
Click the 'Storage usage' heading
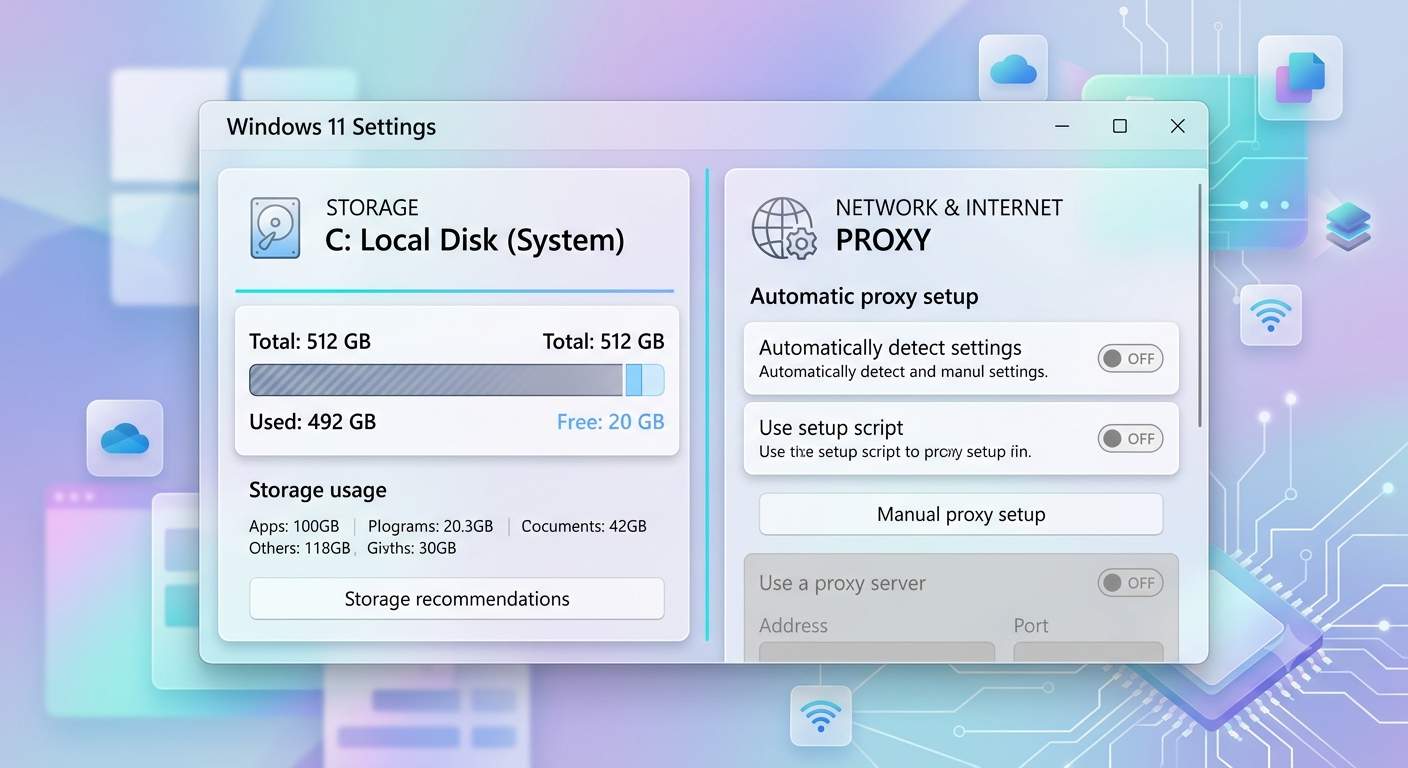click(x=318, y=491)
